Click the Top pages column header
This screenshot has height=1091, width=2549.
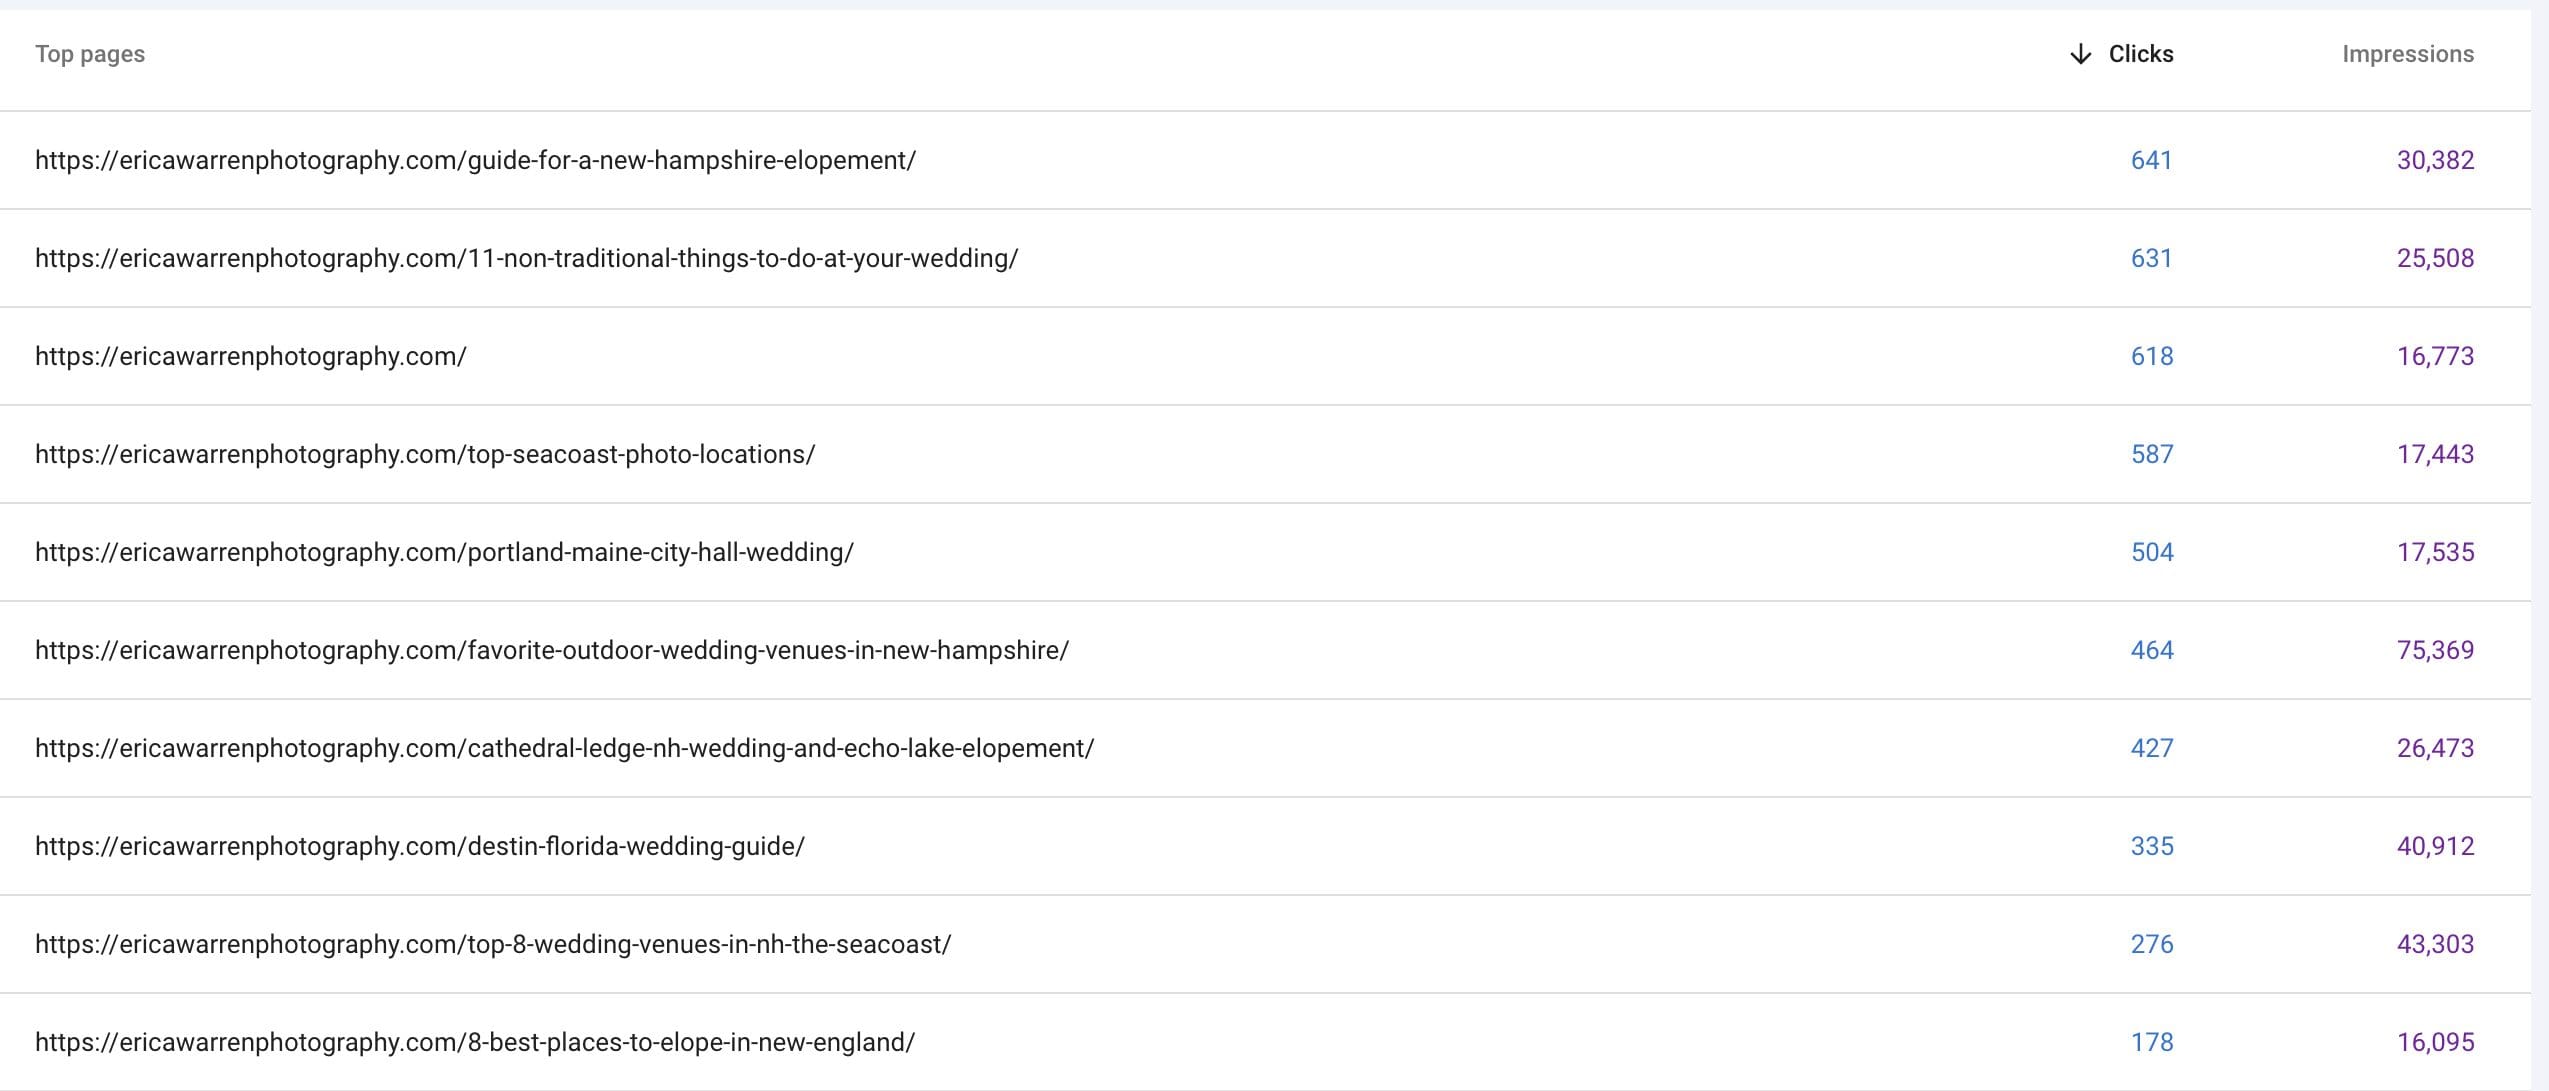click(x=90, y=54)
